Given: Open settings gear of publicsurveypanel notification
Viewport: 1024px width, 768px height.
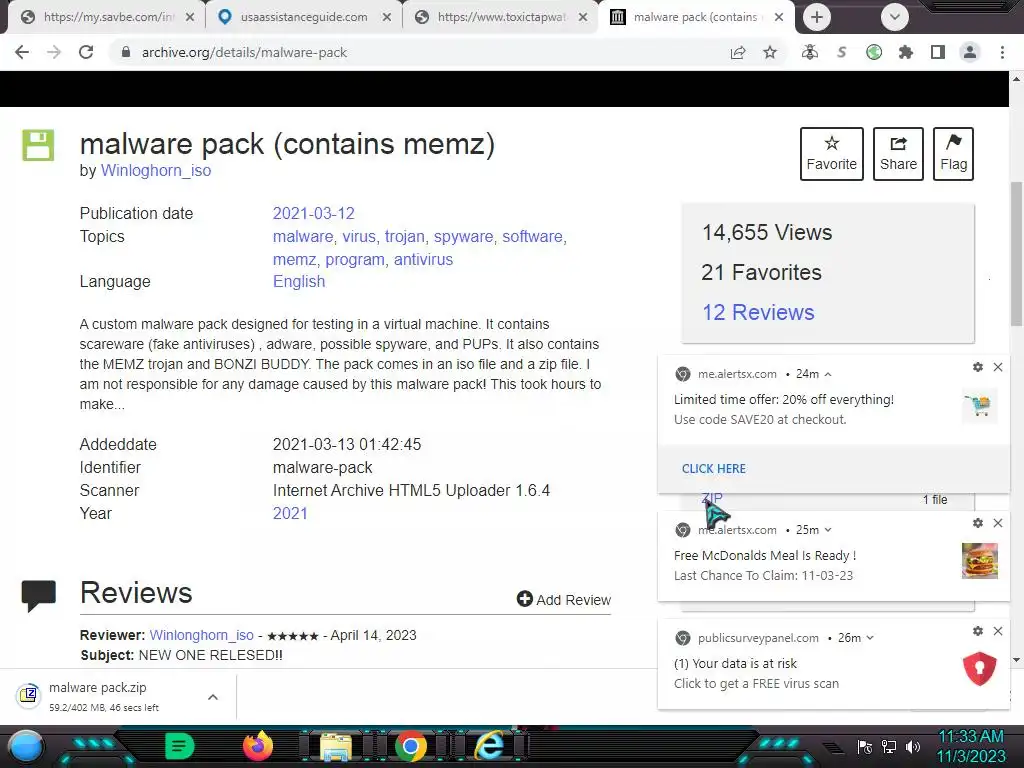Looking at the screenshot, I should pos(977,631).
